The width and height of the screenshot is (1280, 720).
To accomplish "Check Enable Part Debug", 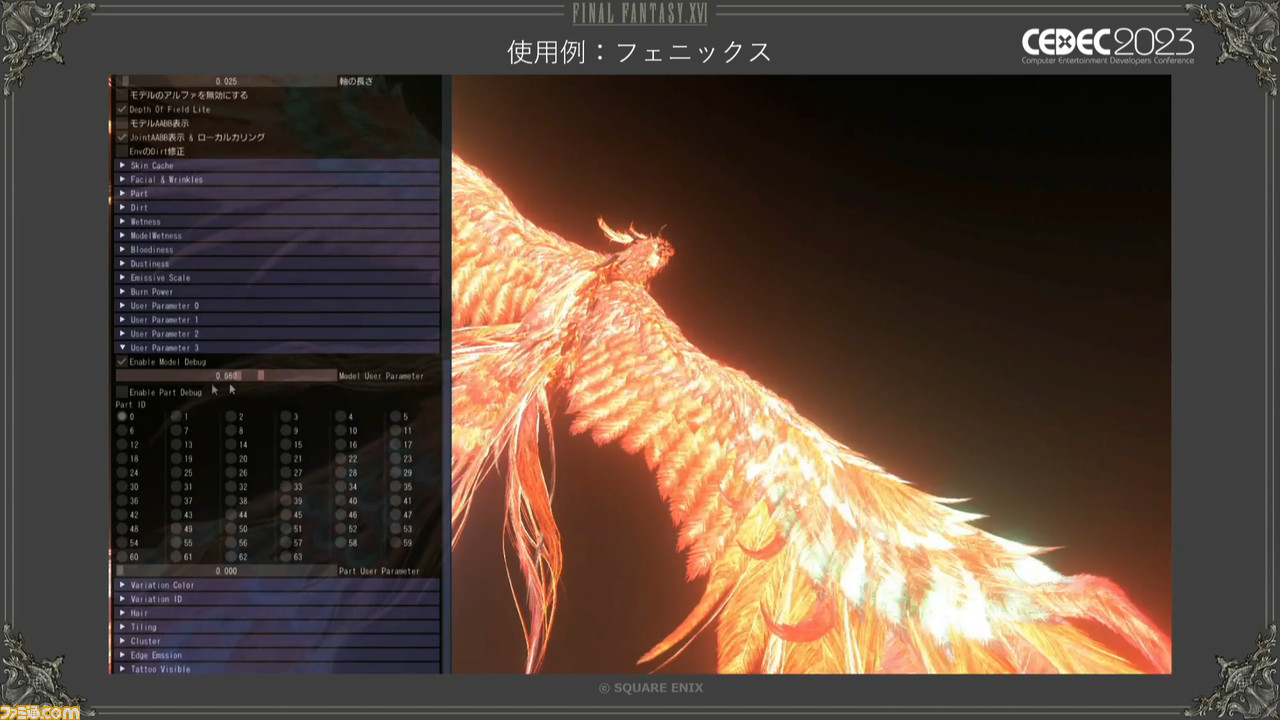I will point(122,392).
